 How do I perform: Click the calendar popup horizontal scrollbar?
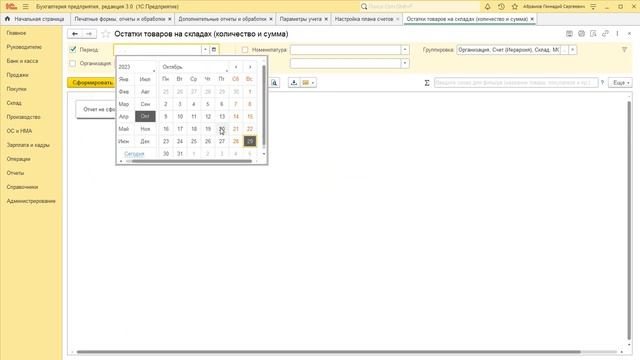[x=192, y=161]
